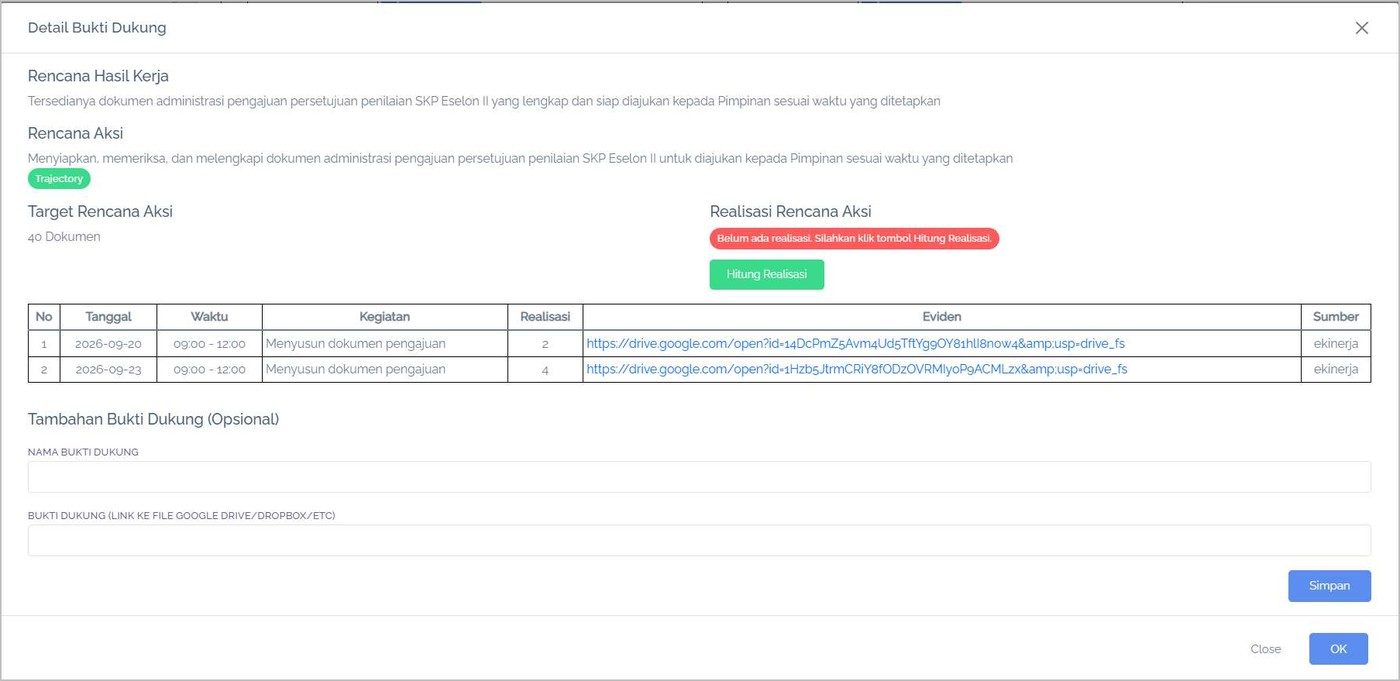Select the ekinerja source cell in row 2
The image size is (1400, 681).
coord(1336,369)
